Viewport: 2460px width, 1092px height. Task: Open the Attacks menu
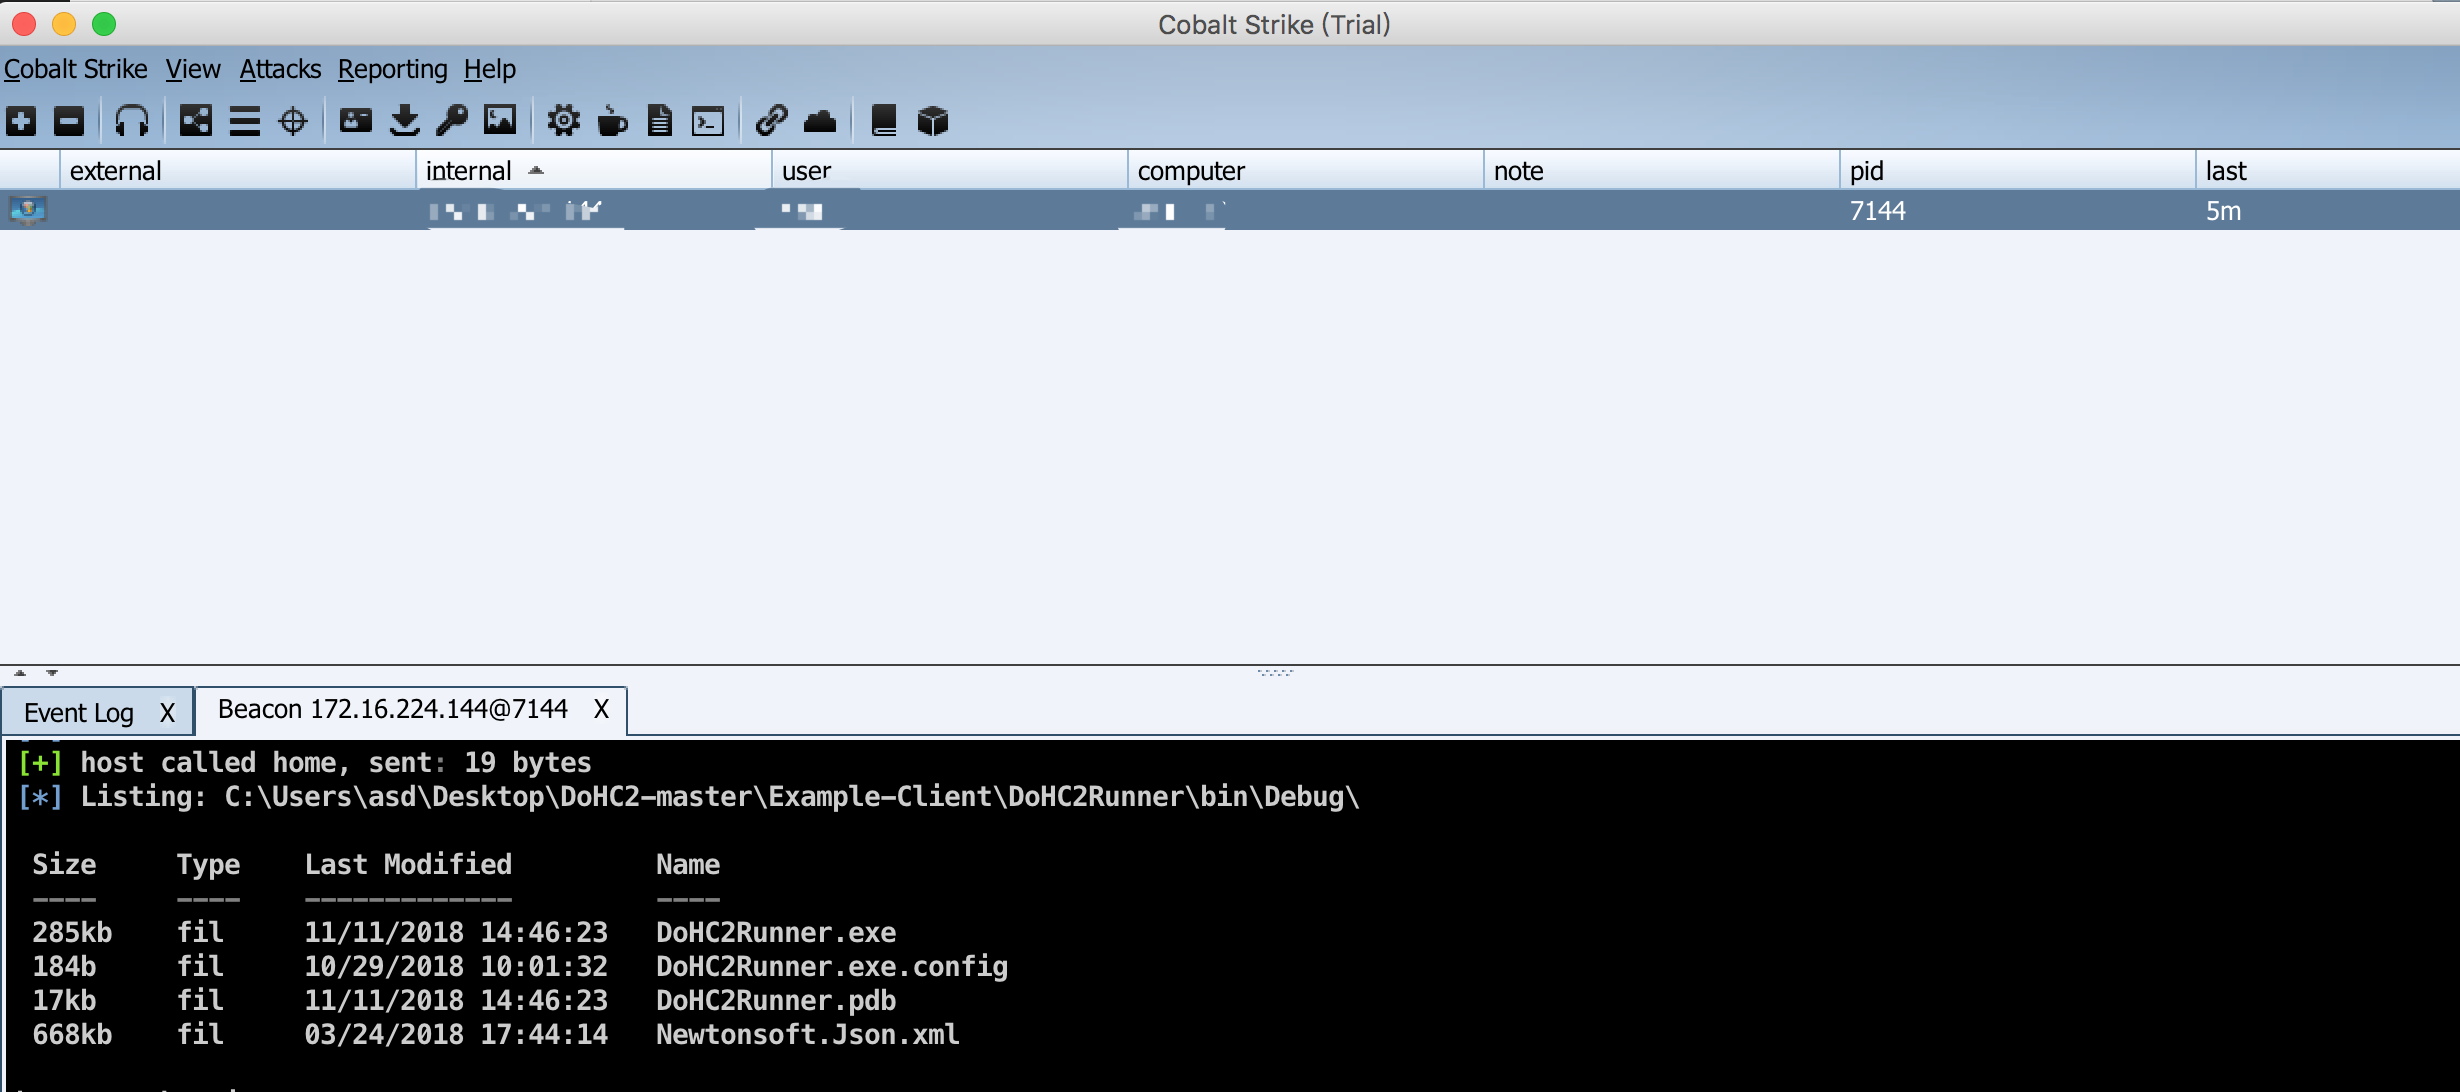click(x=280, y=69)
